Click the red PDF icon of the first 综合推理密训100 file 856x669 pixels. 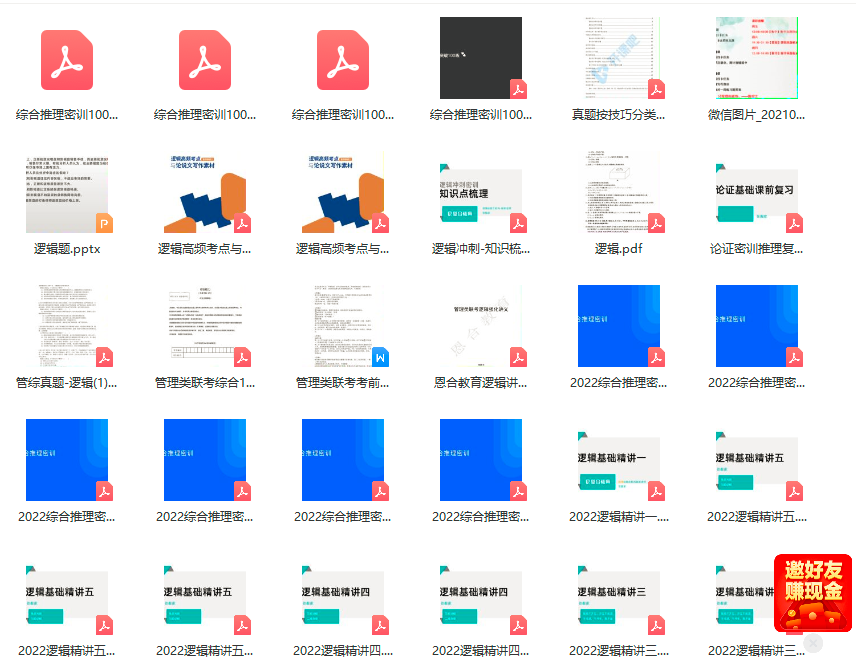click(67, 60)
